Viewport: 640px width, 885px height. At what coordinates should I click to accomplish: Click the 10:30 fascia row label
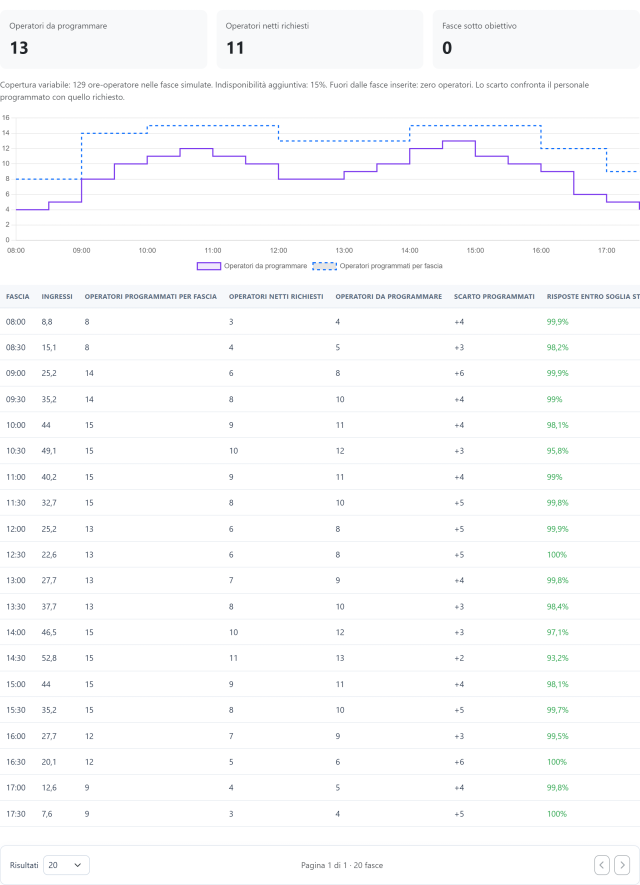point(16,451)
